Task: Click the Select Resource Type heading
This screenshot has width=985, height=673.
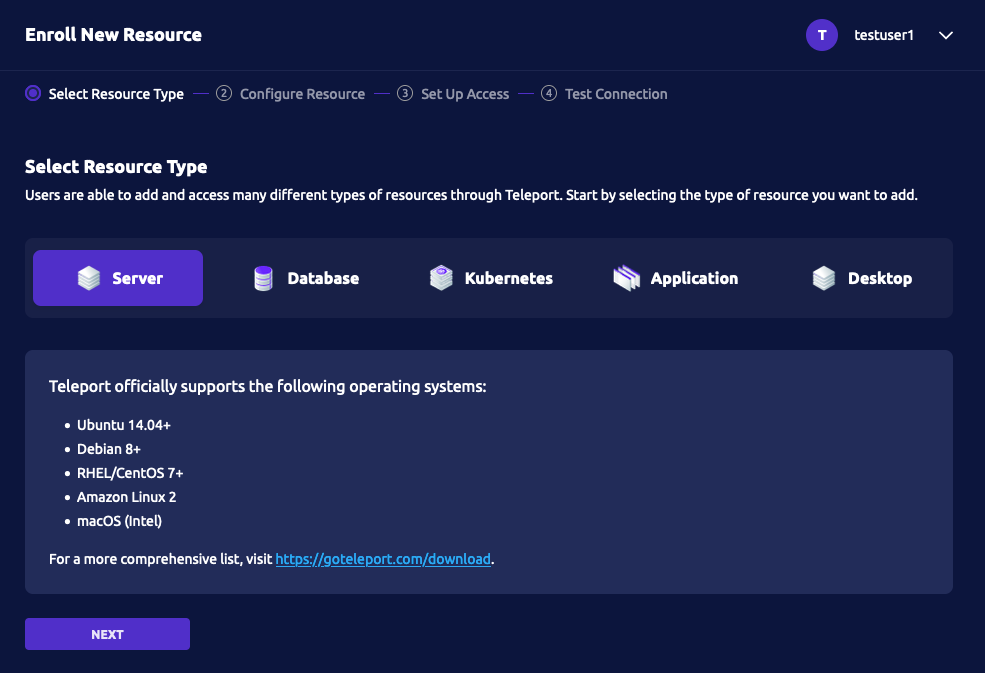Action: click(116, 167)
